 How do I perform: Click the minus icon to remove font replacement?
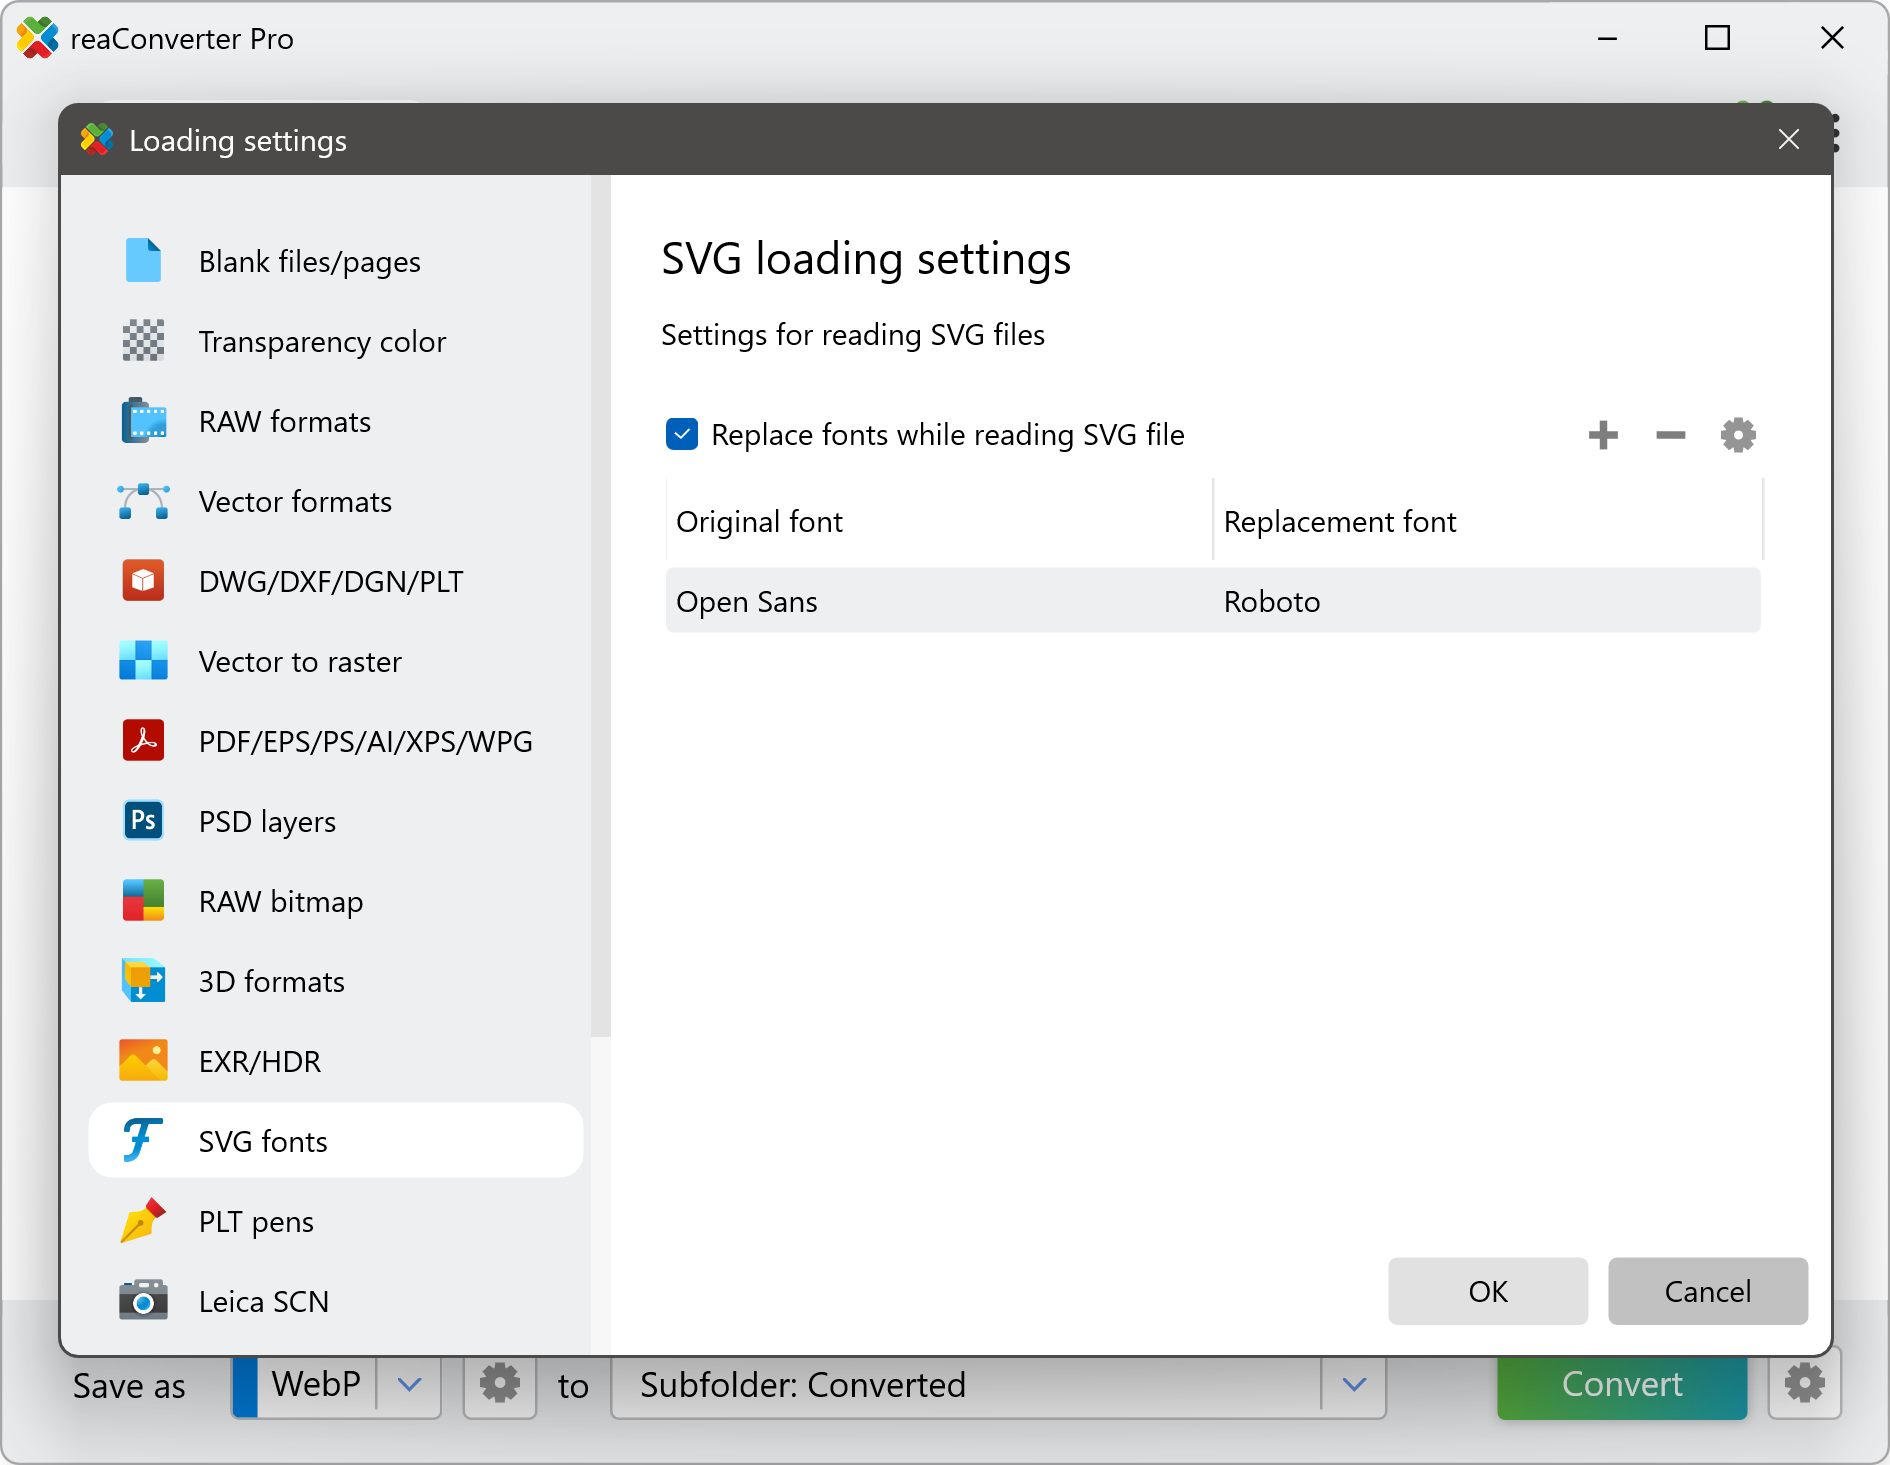[x=1670, y=435]
